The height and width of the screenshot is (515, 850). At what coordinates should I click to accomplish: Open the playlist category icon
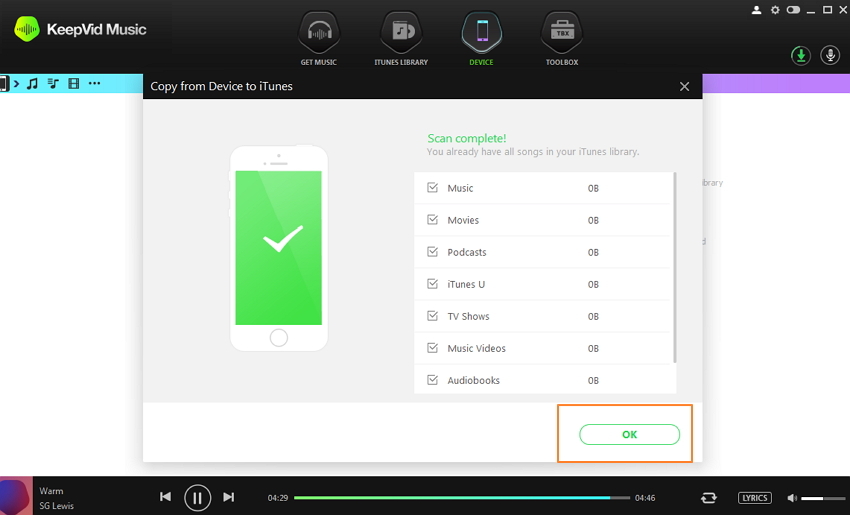point(53,84)
